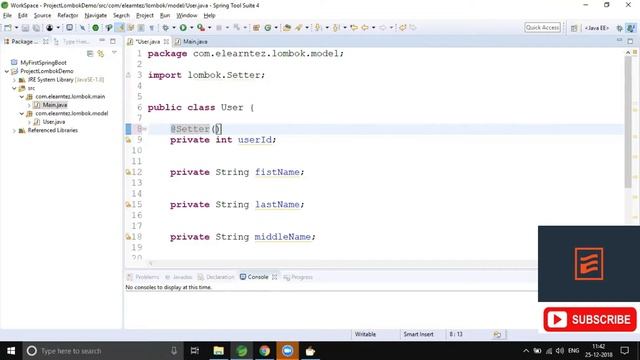Switch to the Problems tab

point(143,277)
